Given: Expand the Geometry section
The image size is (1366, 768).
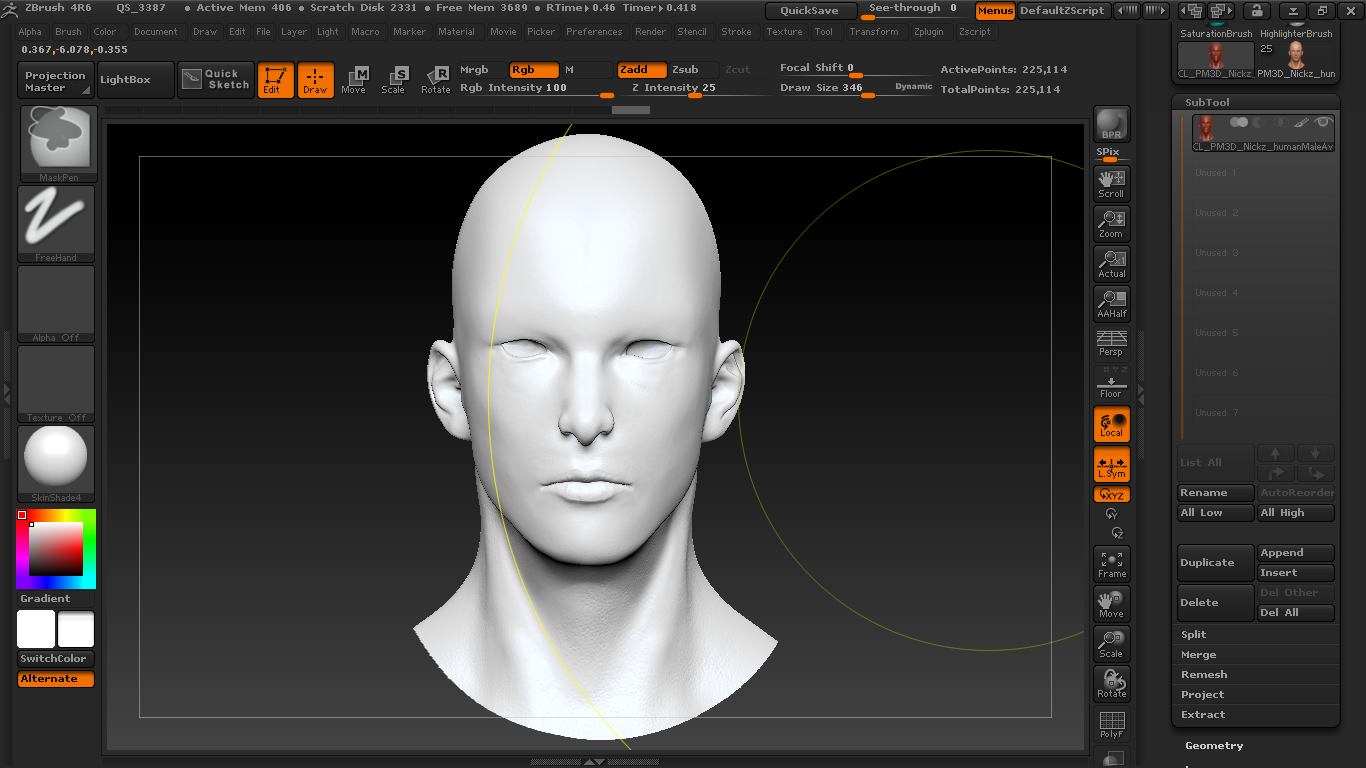Looking at the screenshot, I should pyautogui.click(x=1214, y=746).
